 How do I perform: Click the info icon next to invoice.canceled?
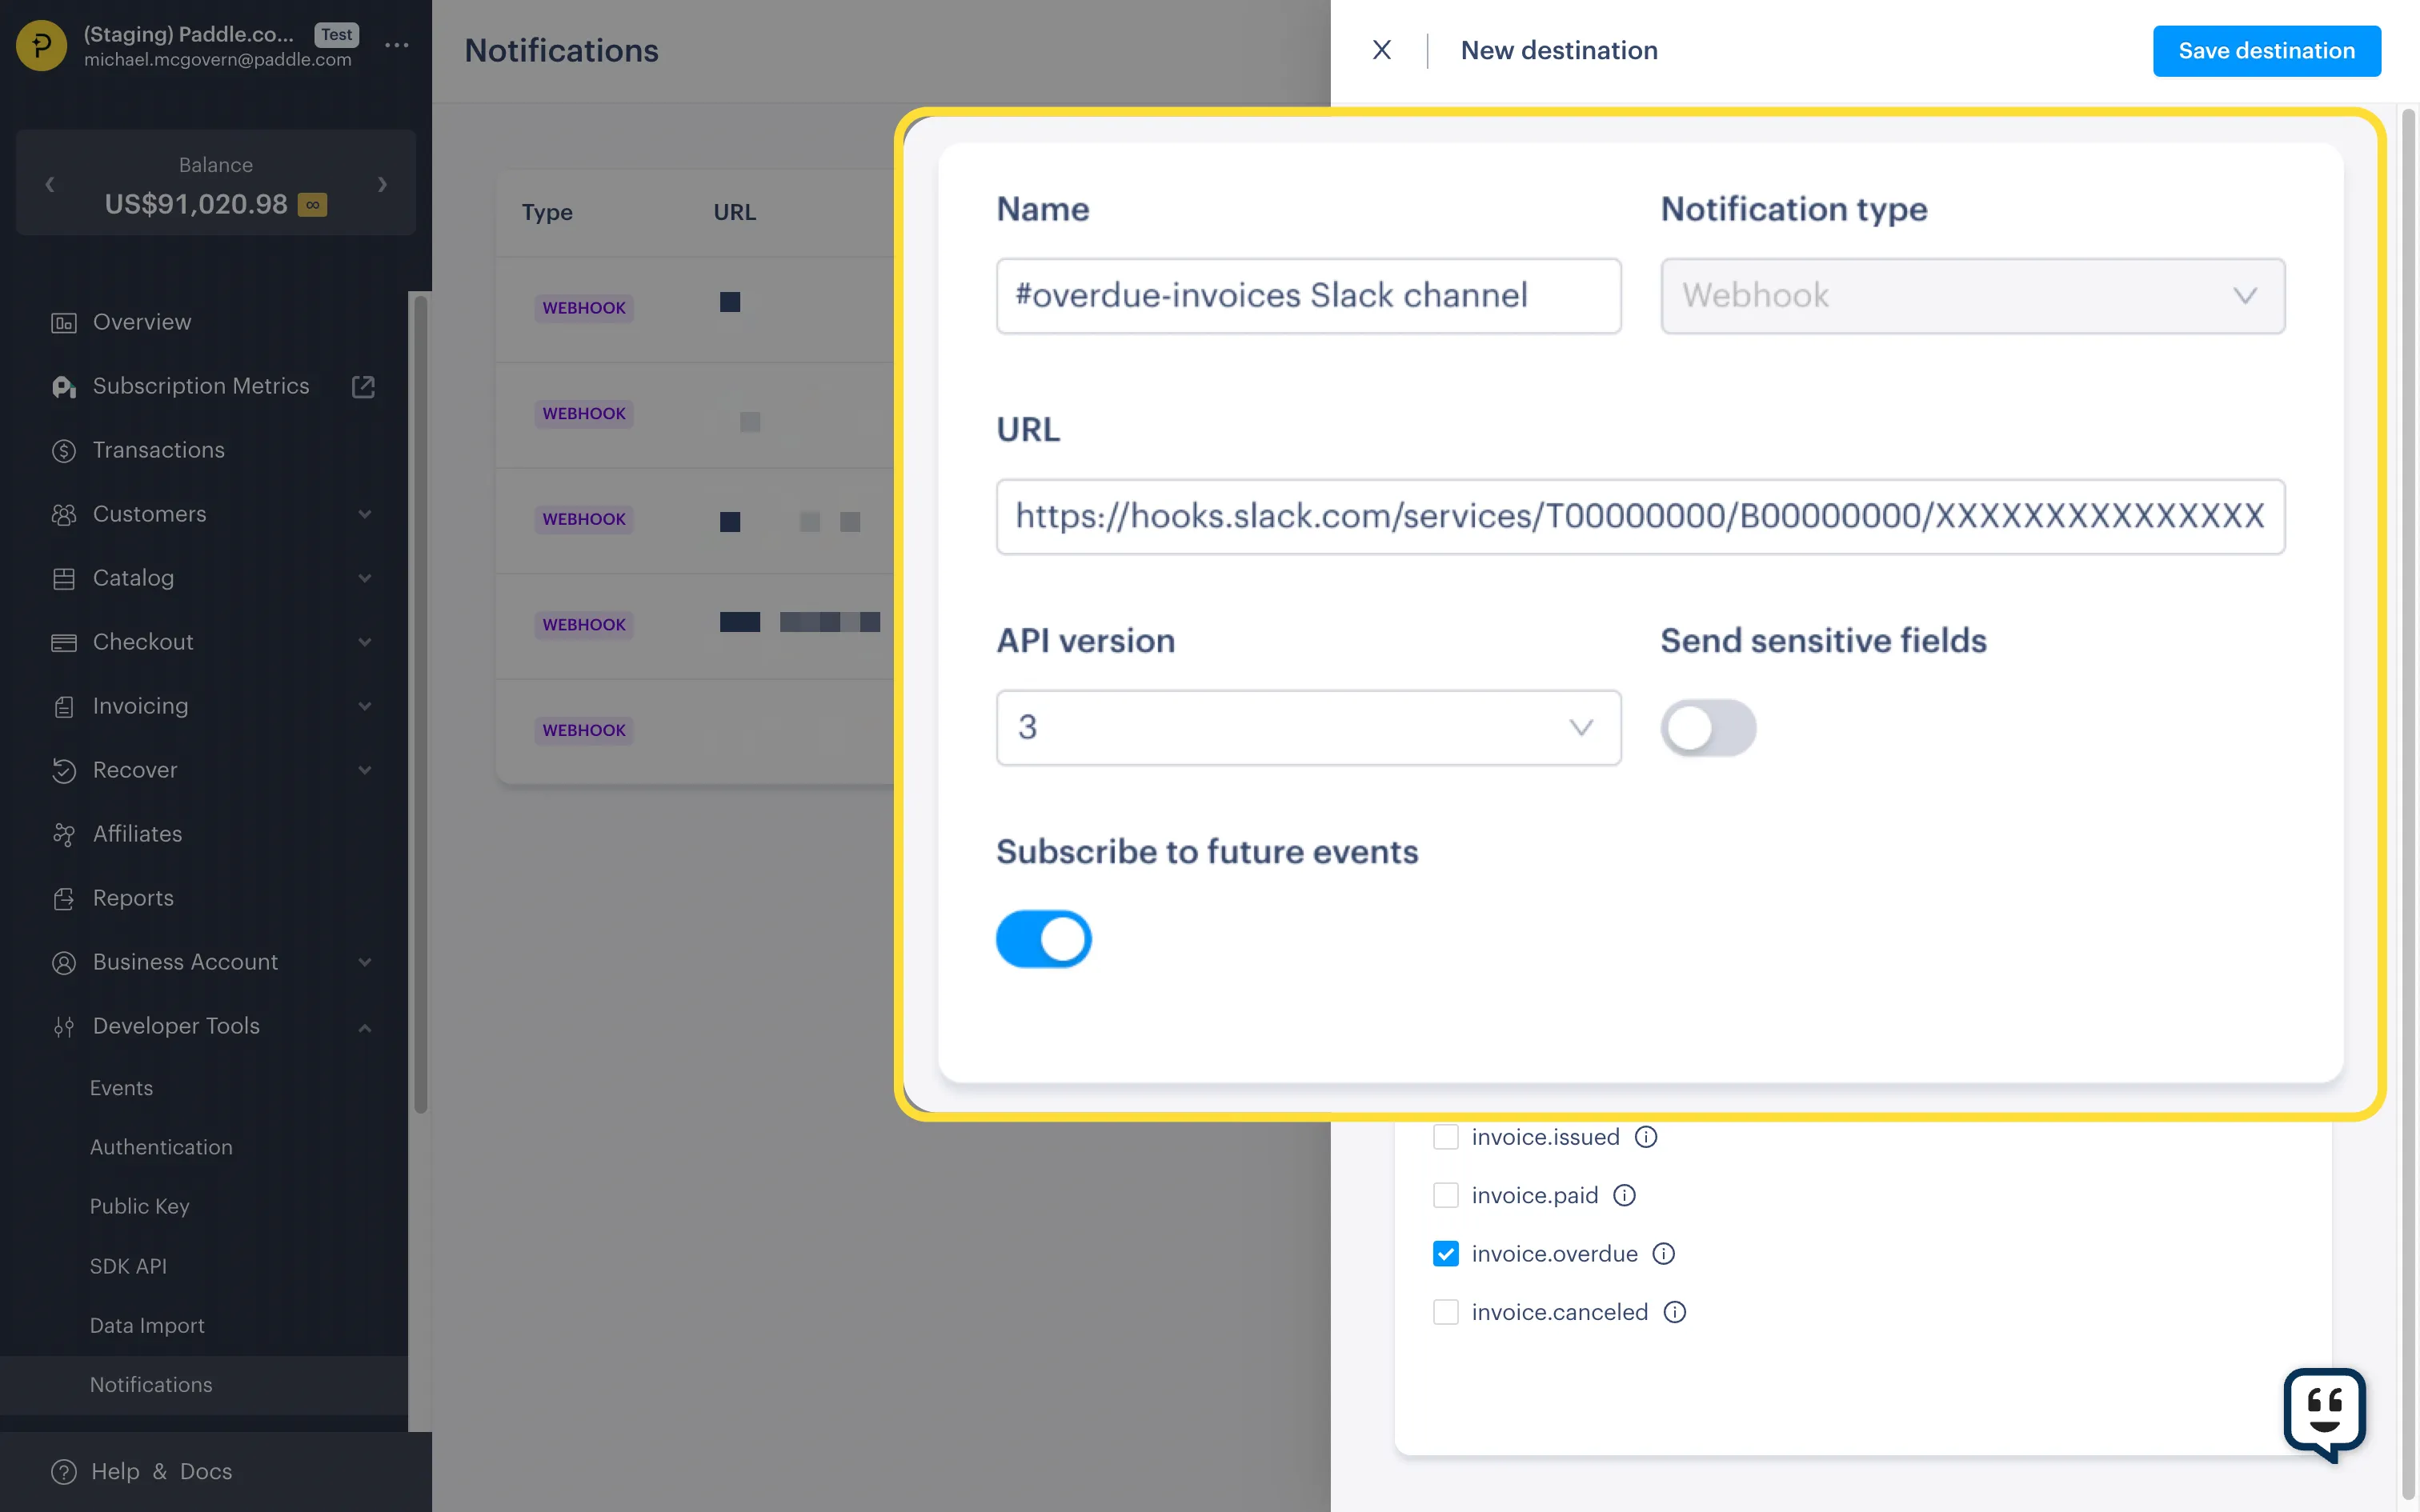tap(1674, 1312)
